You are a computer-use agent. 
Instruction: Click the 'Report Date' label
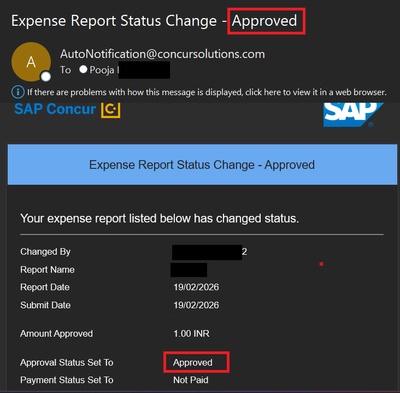coord(45,287)
